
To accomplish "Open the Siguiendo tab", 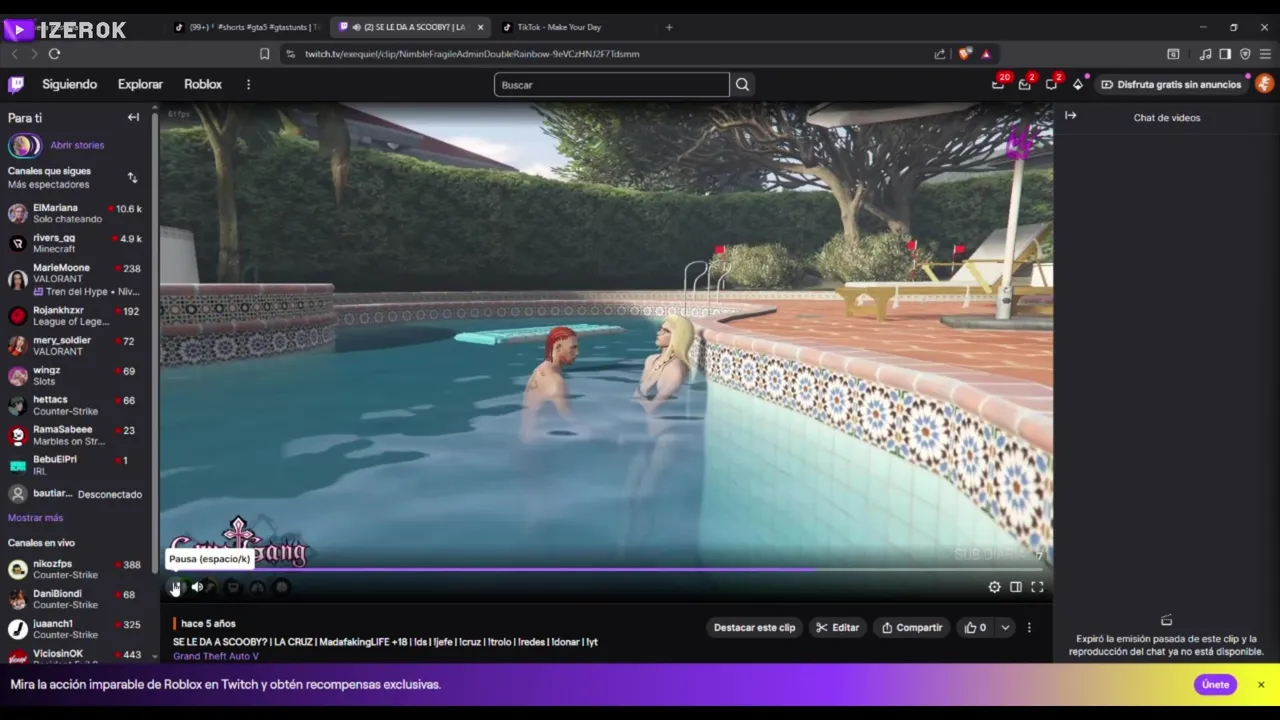I will click(x=70, y=84).
